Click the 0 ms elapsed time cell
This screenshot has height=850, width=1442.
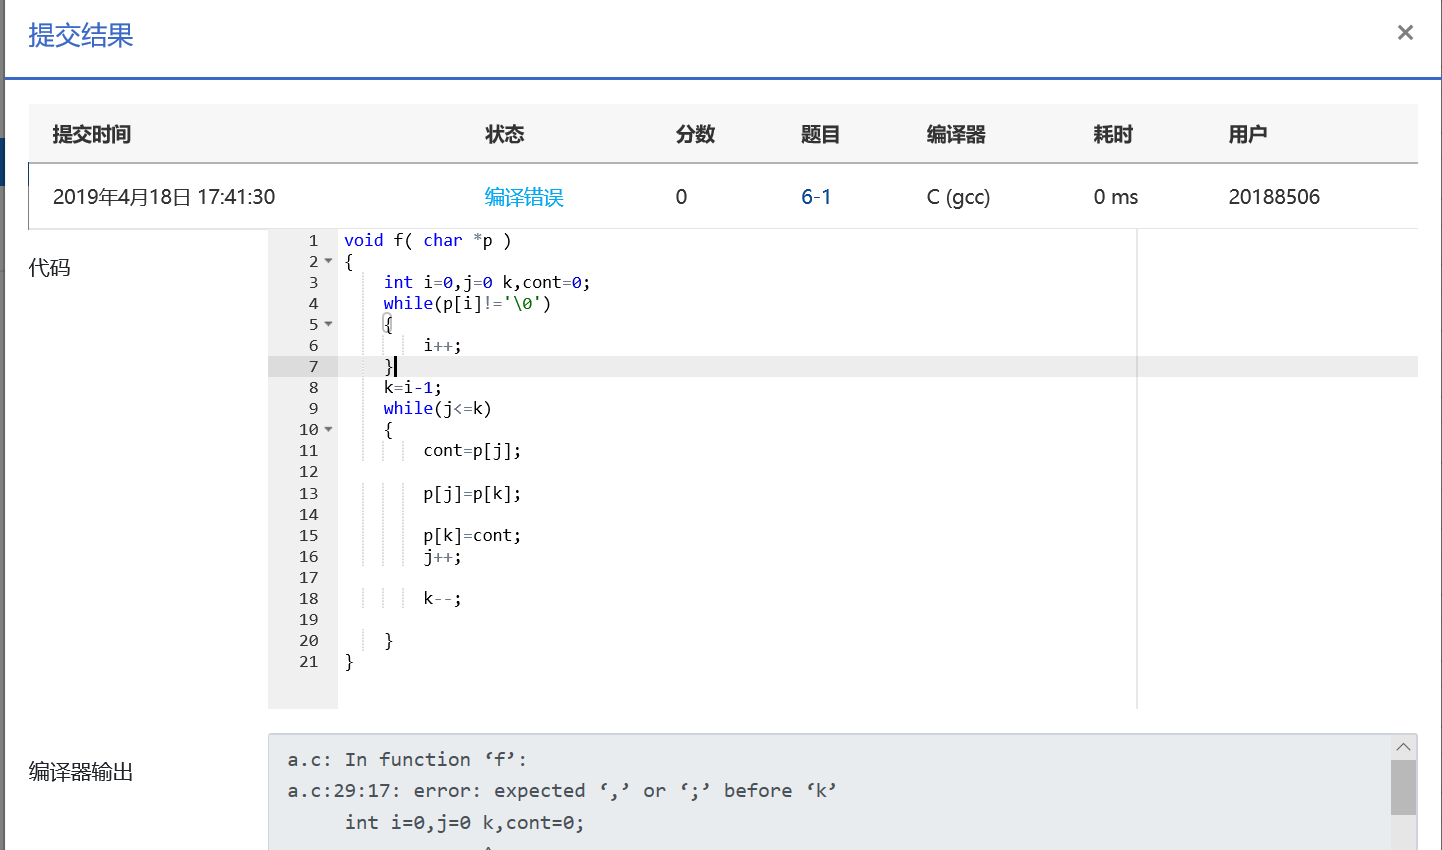(1116, 197)
